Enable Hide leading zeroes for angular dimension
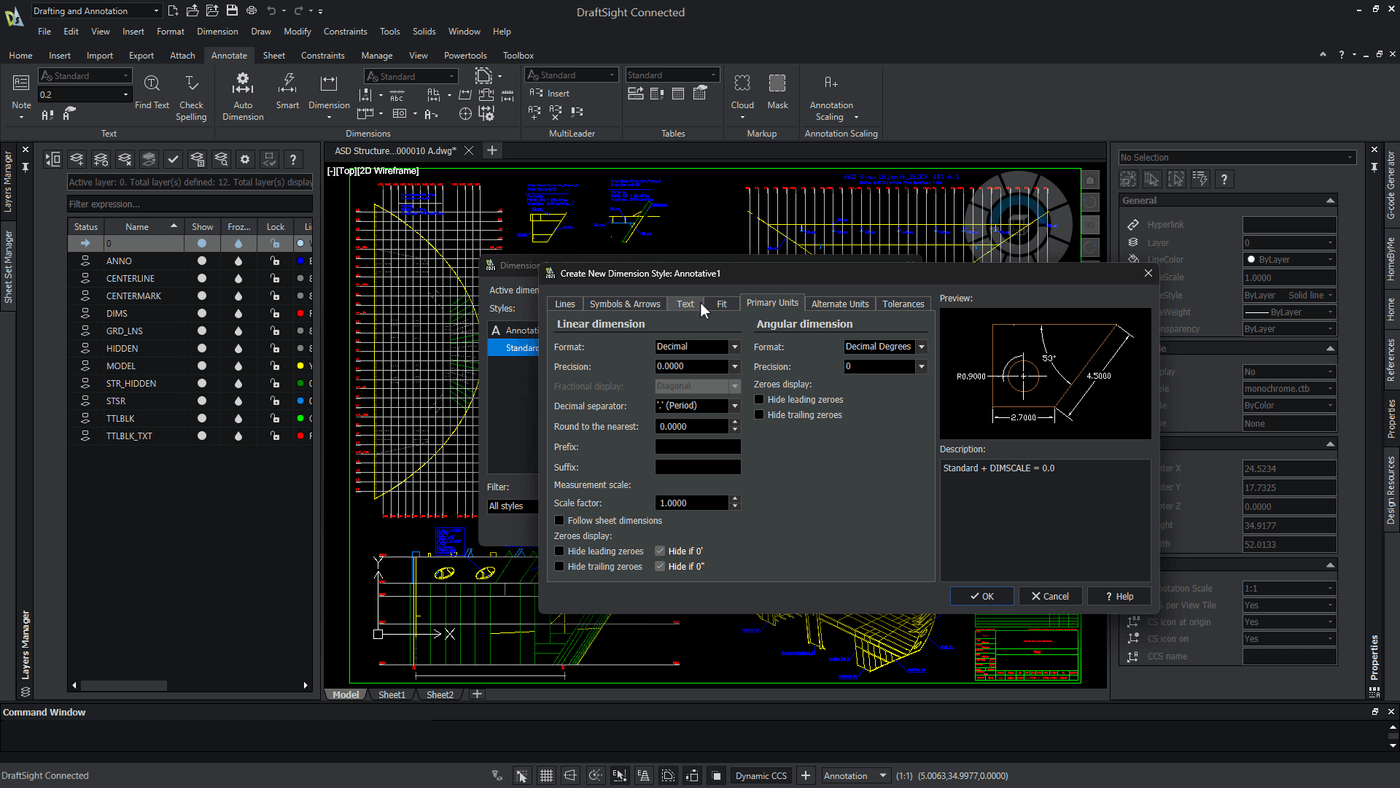This screenshot has height=788, width=1400. (758, 399)
